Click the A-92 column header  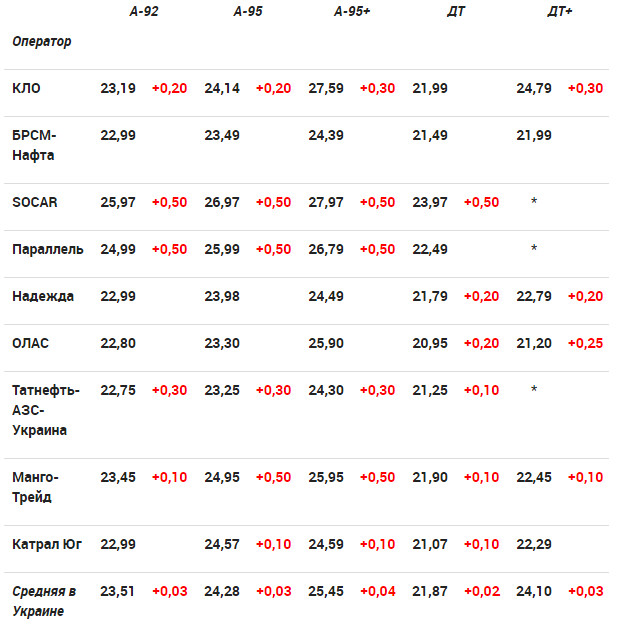tap(144, 12)
